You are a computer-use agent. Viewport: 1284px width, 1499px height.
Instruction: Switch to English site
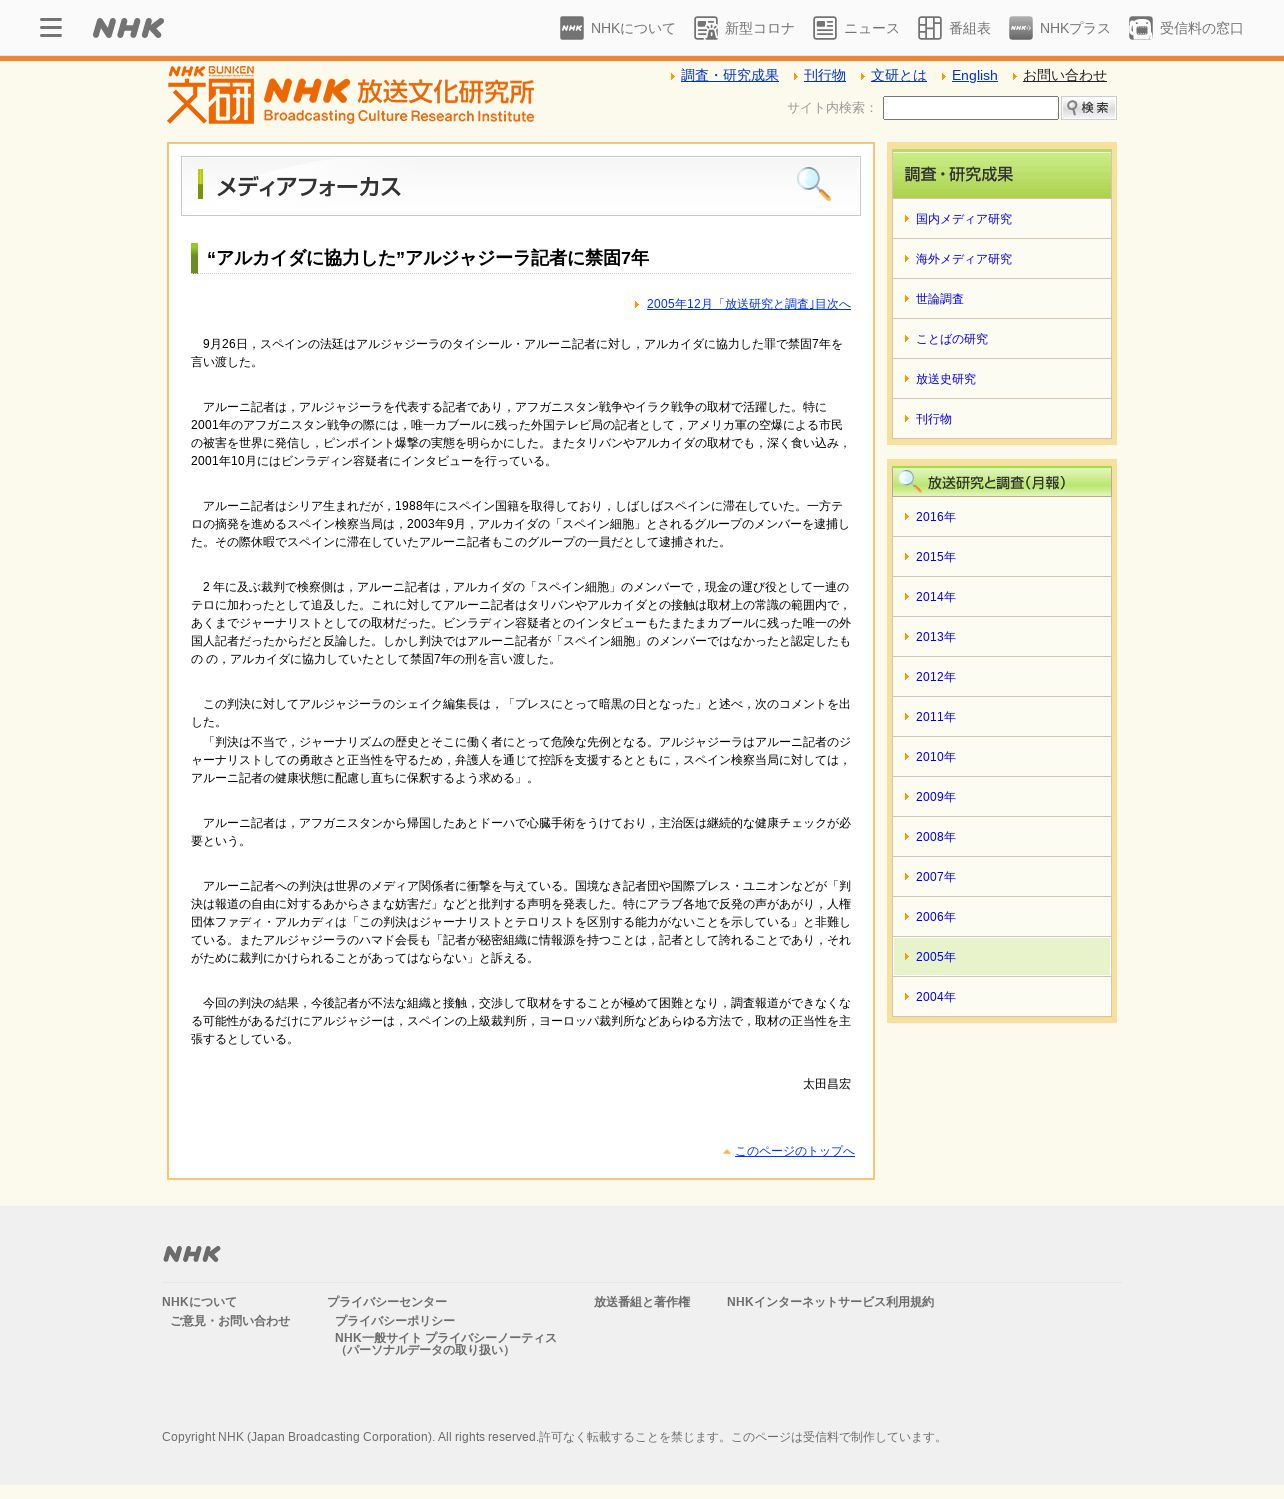tap(975, 75)
